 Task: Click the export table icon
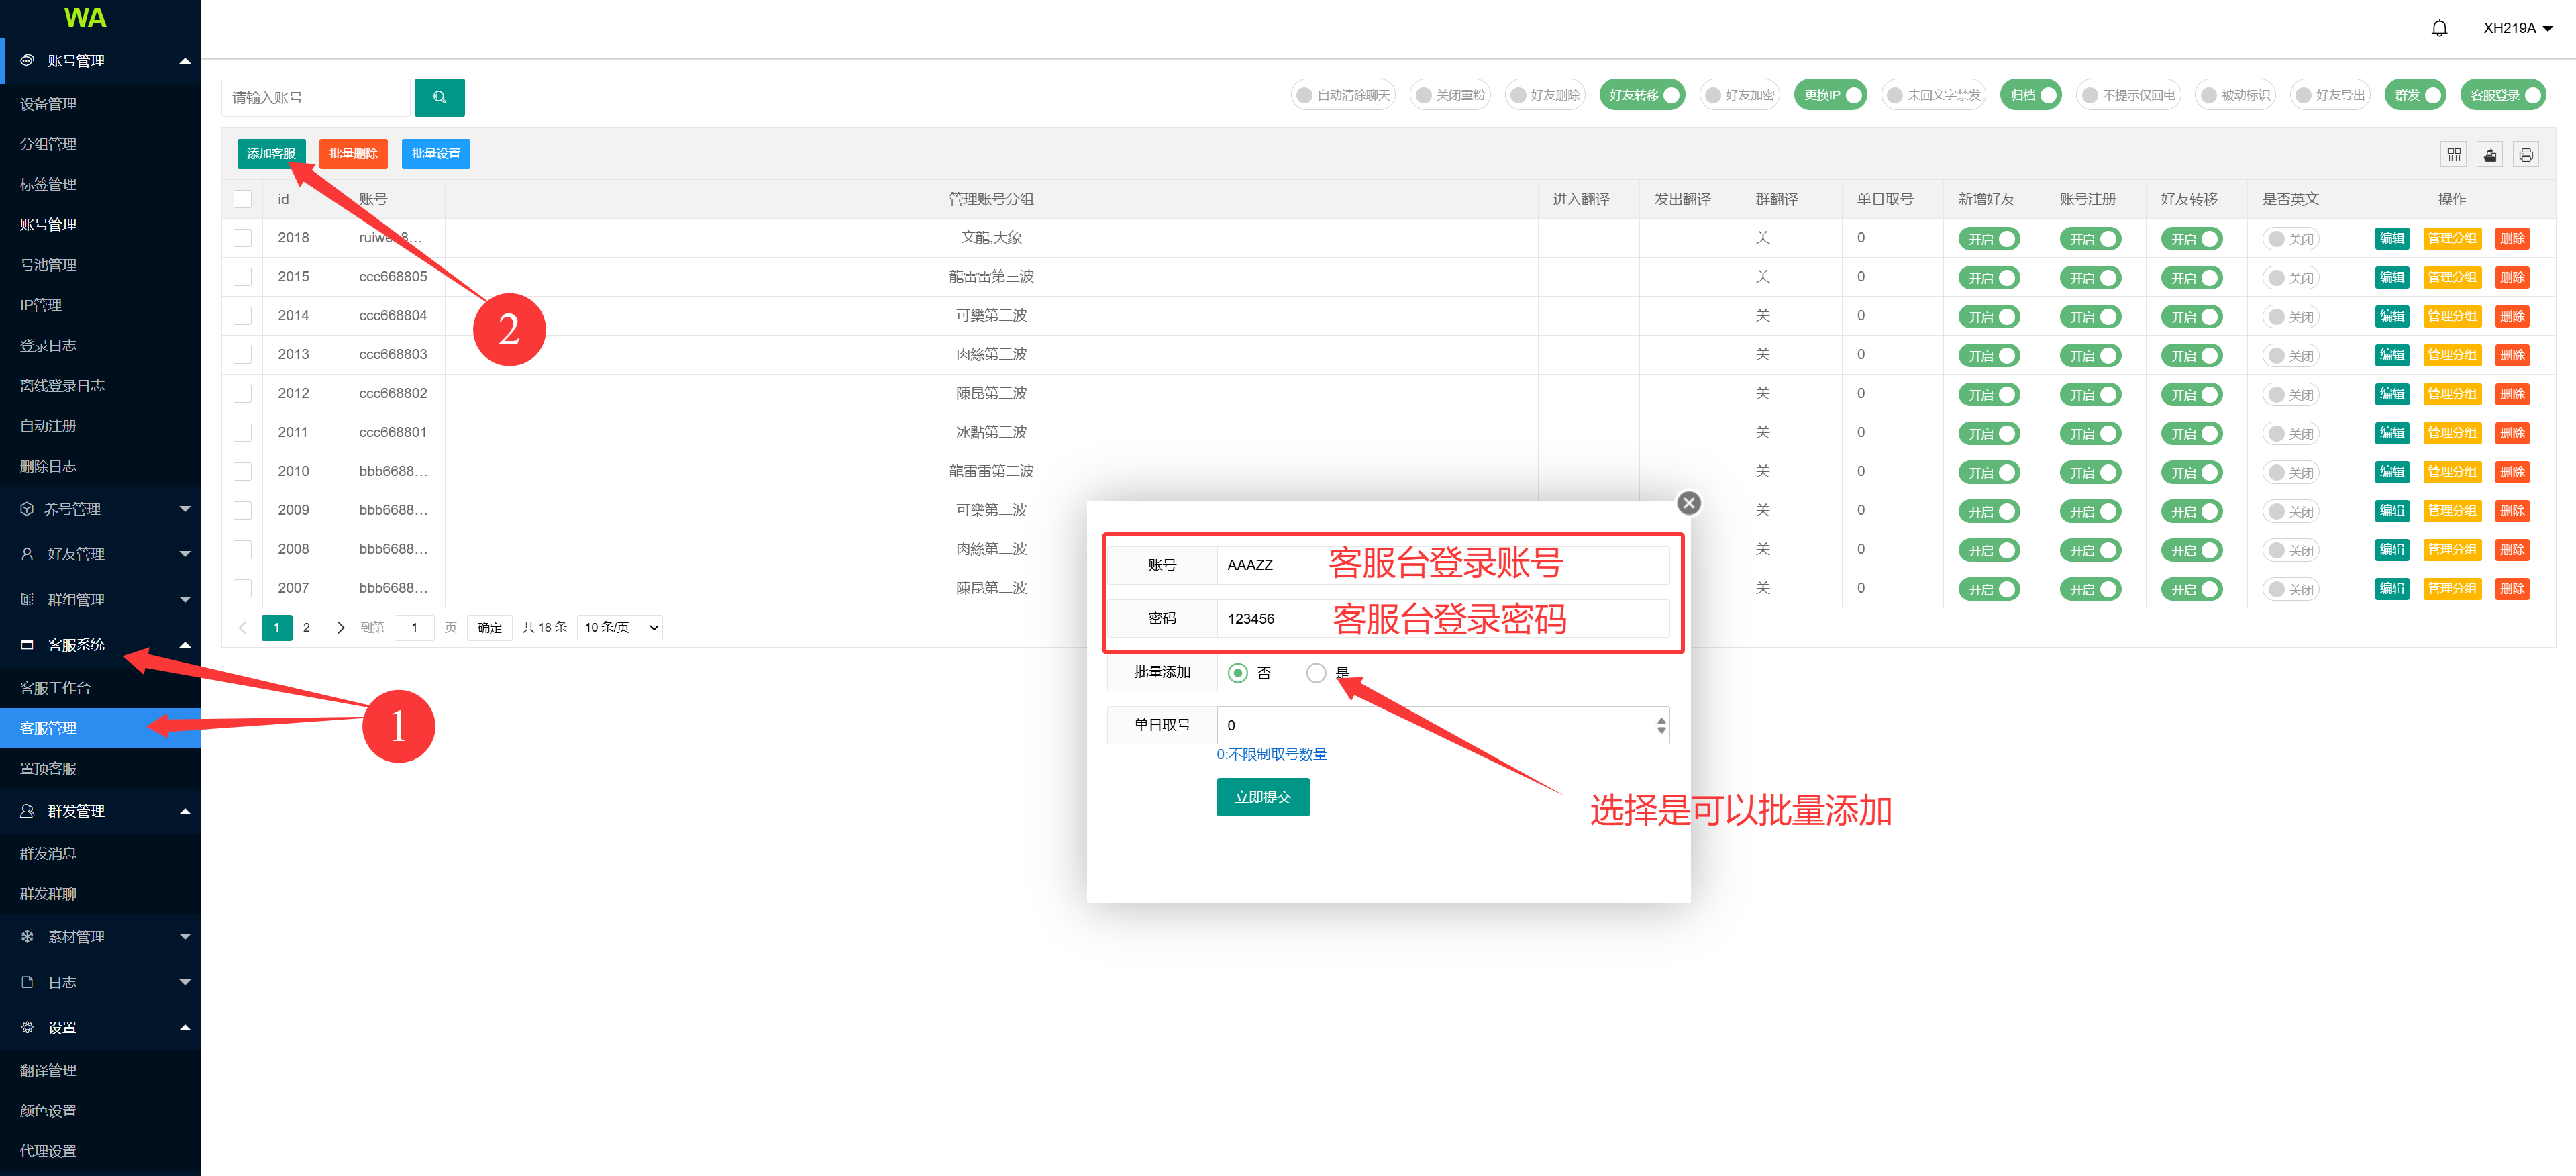tap(2489, 154)
